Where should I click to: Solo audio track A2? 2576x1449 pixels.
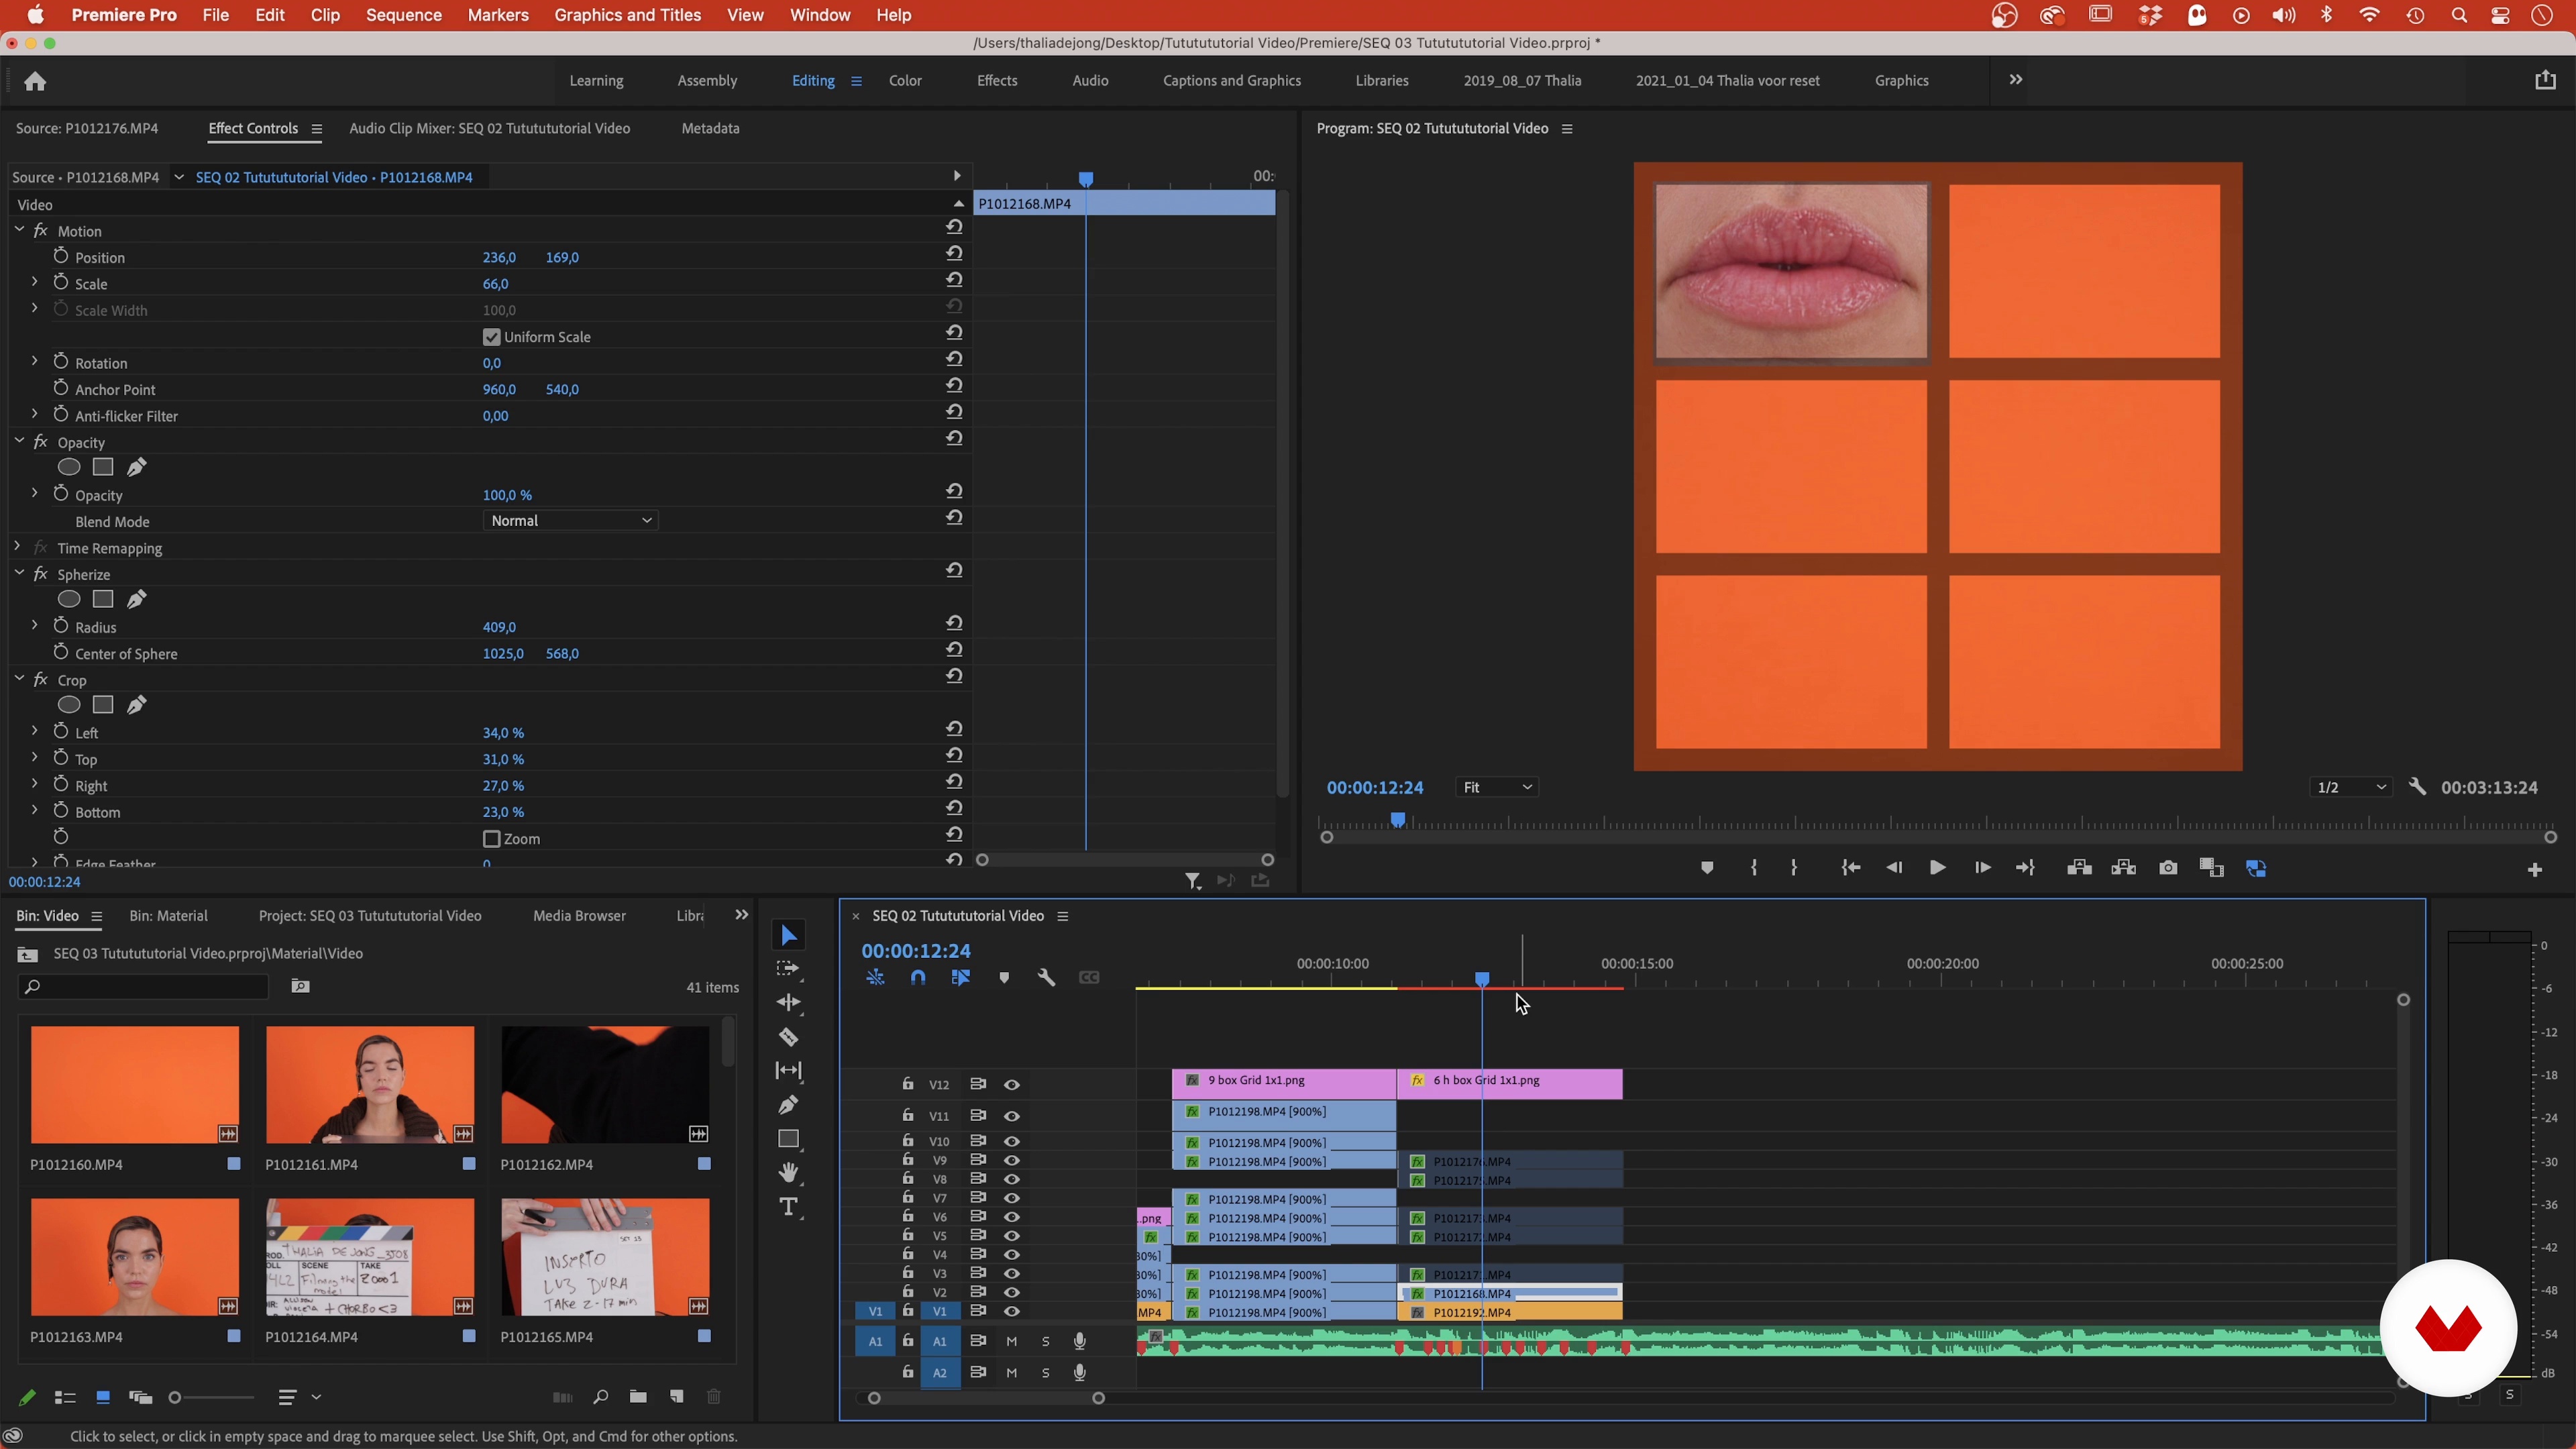click(x=1046, y=1373)
